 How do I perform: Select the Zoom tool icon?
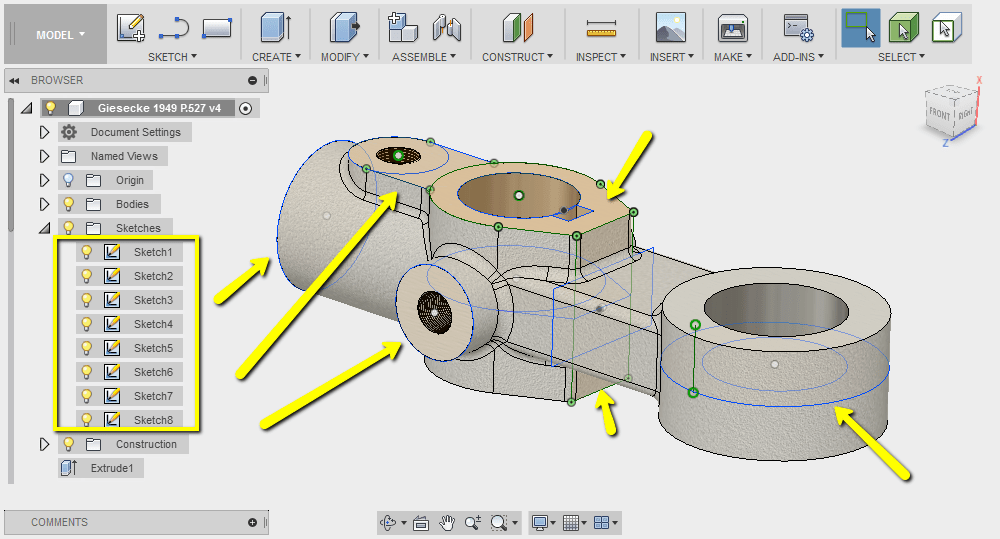point(473,523)
